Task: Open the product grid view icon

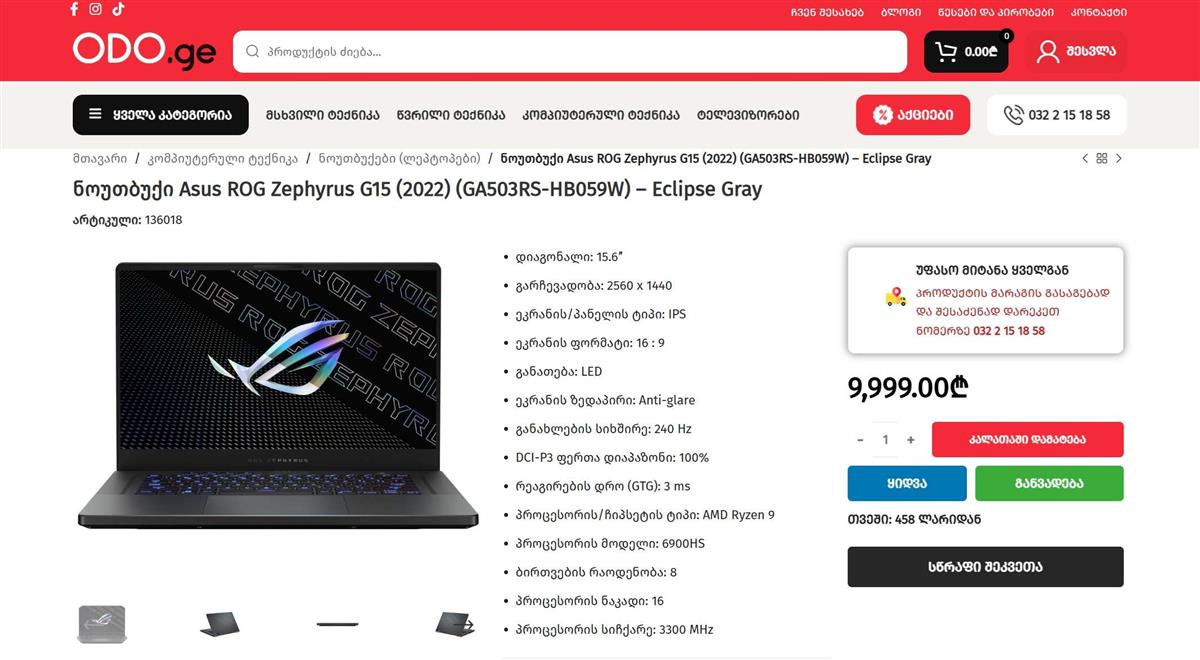Action: tap(1102, 158)
